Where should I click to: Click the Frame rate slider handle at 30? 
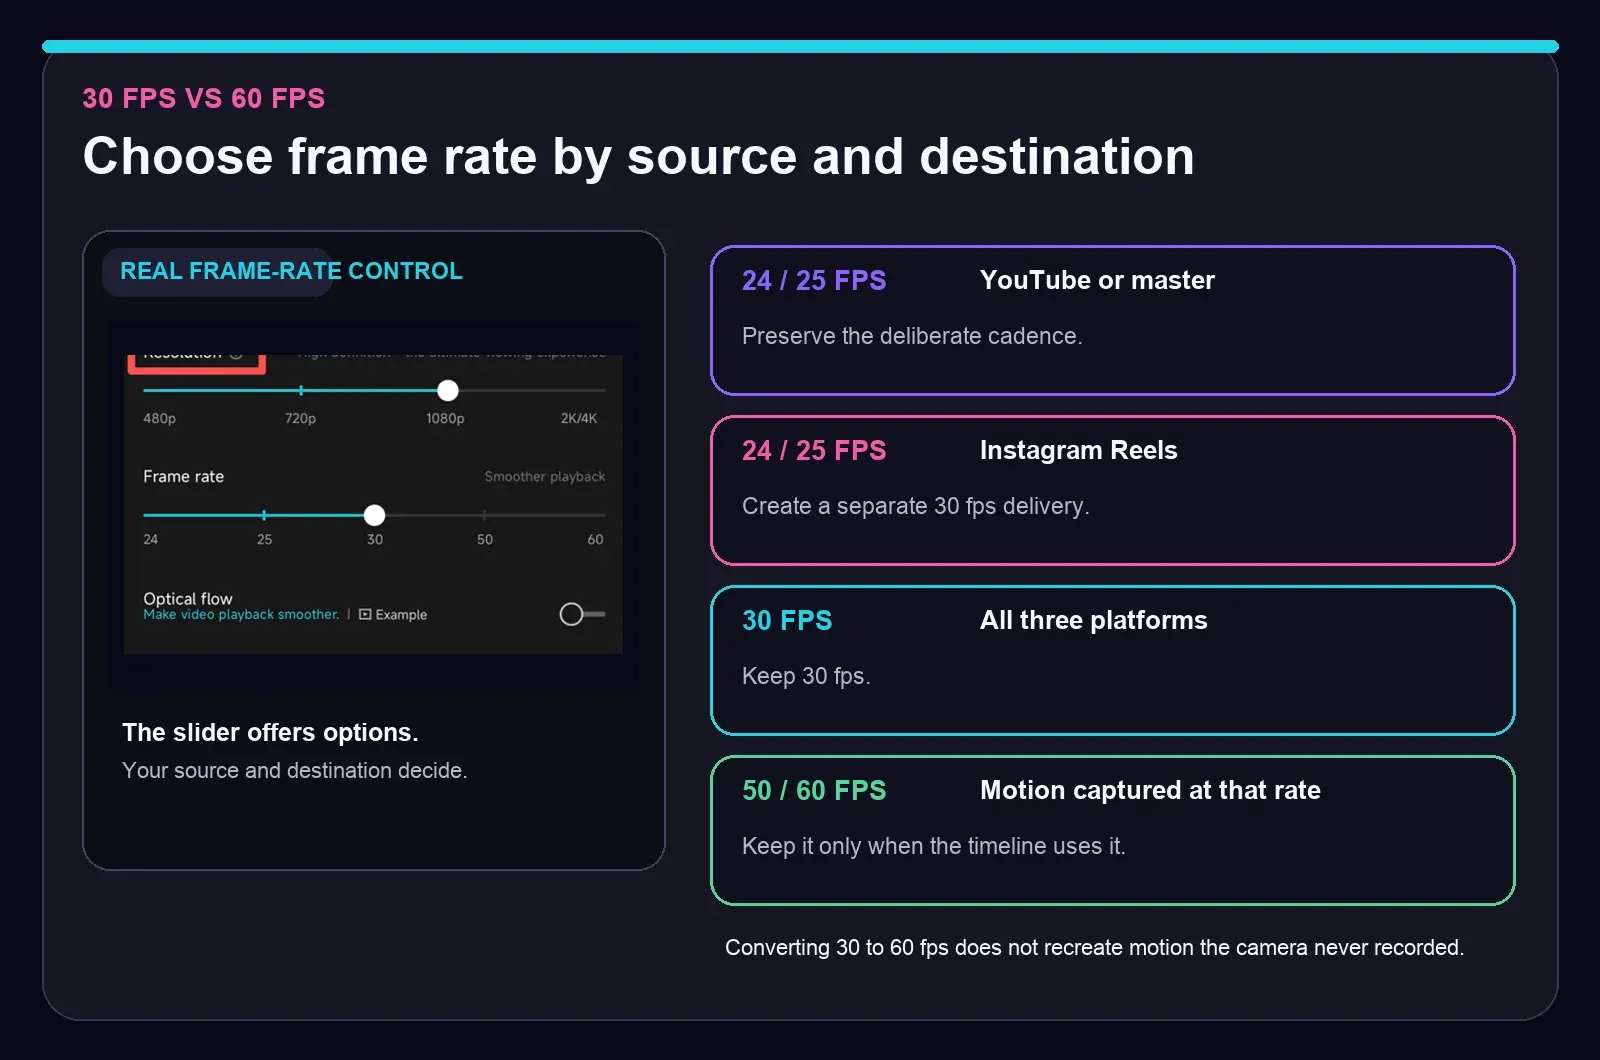pyautogui.click(x=374, y=515)
